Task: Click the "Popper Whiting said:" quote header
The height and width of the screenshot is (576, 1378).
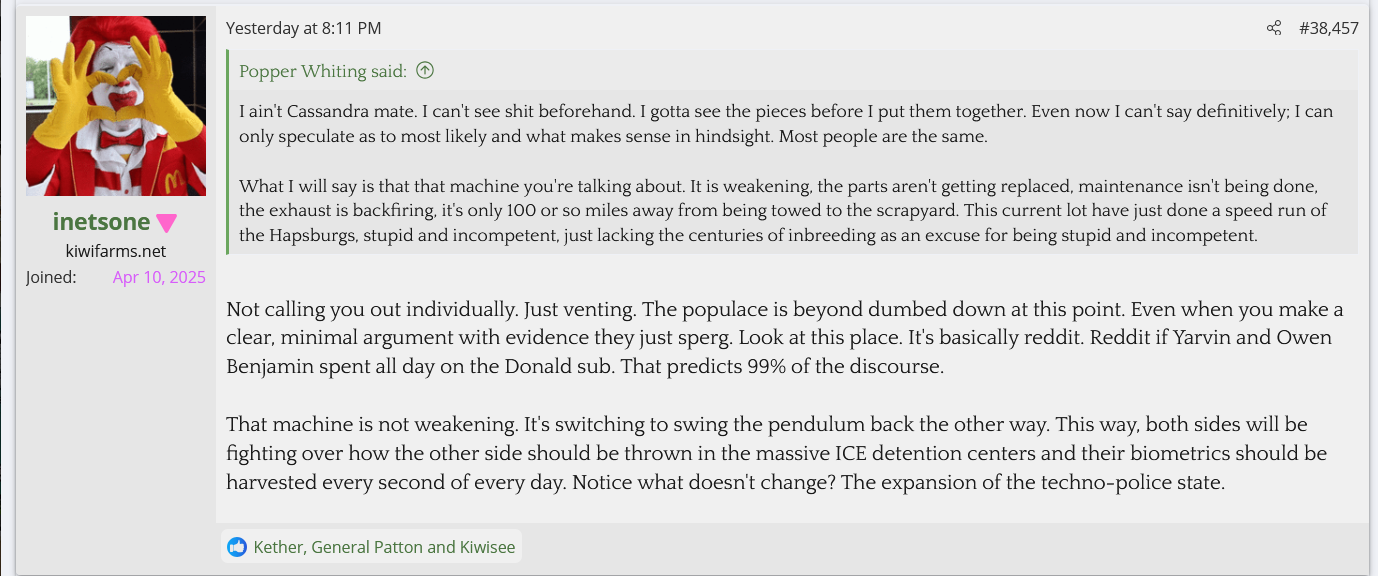Action: [x=323, y=71]
